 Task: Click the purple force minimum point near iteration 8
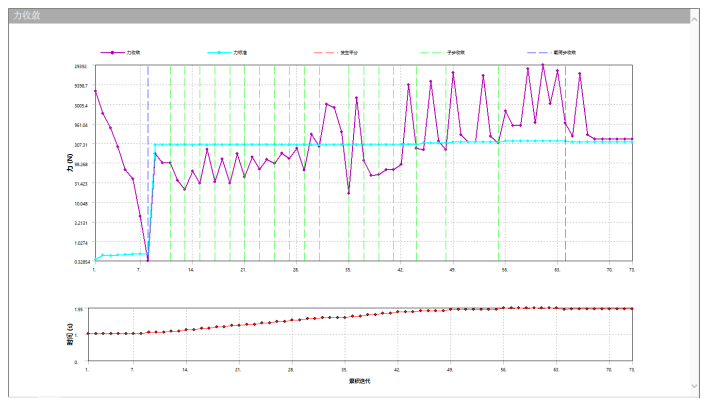(148, 260)
